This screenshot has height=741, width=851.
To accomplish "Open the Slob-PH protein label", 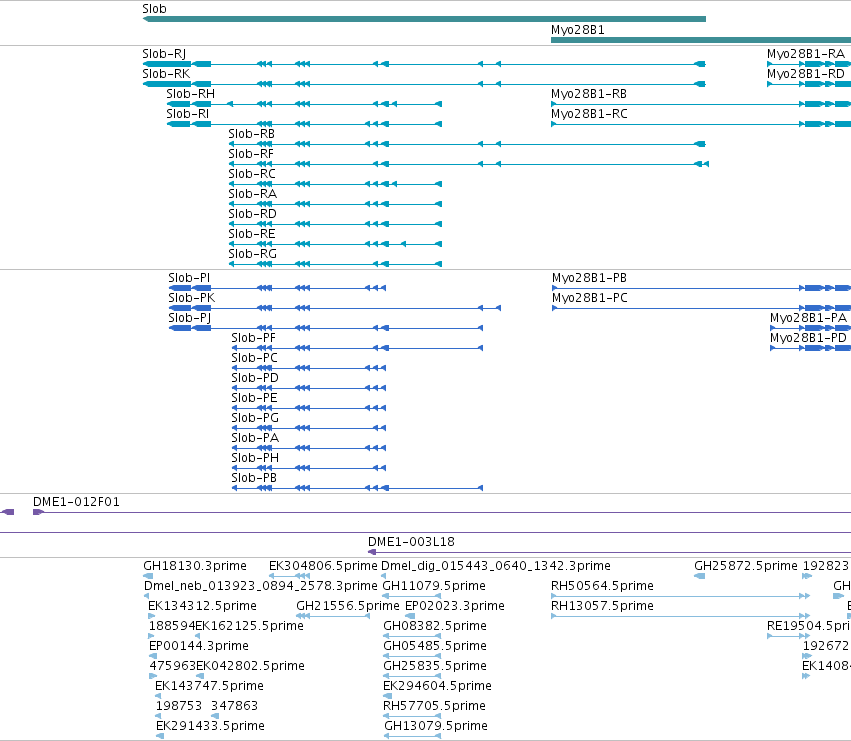I will (x=255, y=458).
